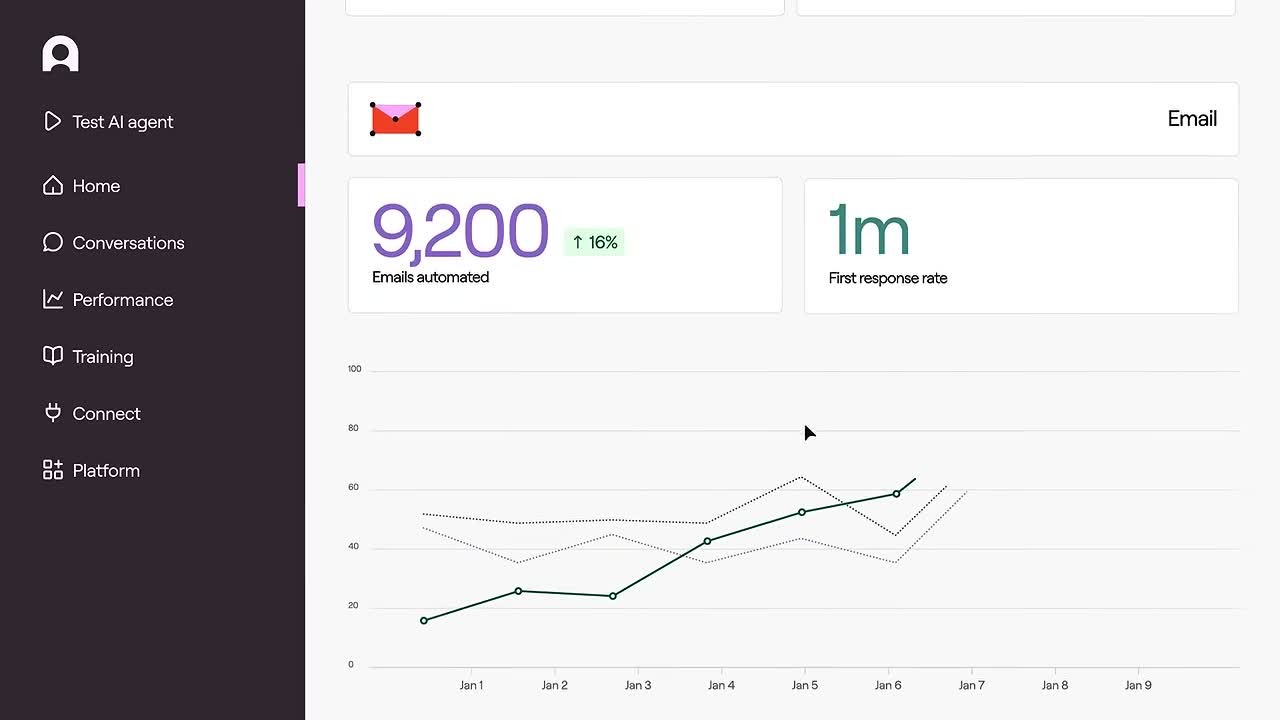Click the 1m first response value
This screenshot has height=720, width=1280.
pyautogui.click(x=869, y=231)
